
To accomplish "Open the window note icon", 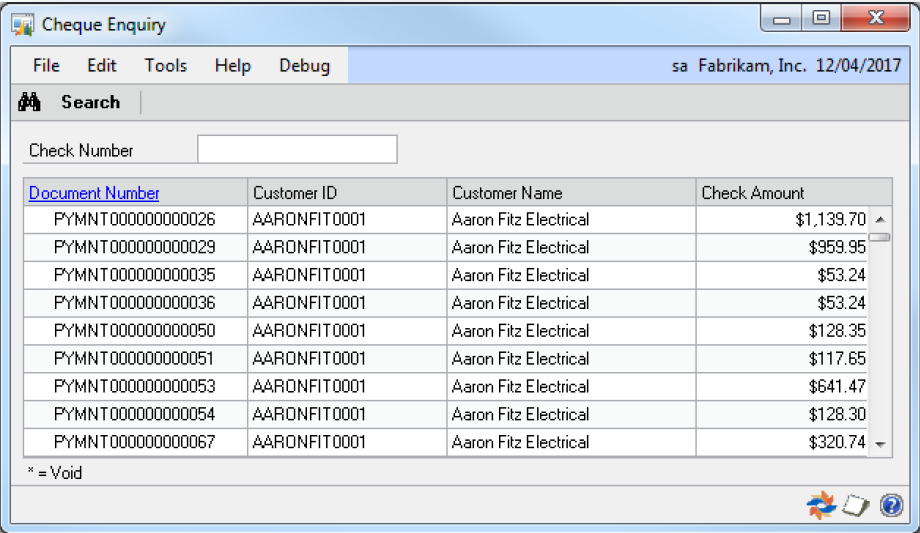I will click(855, 507).
